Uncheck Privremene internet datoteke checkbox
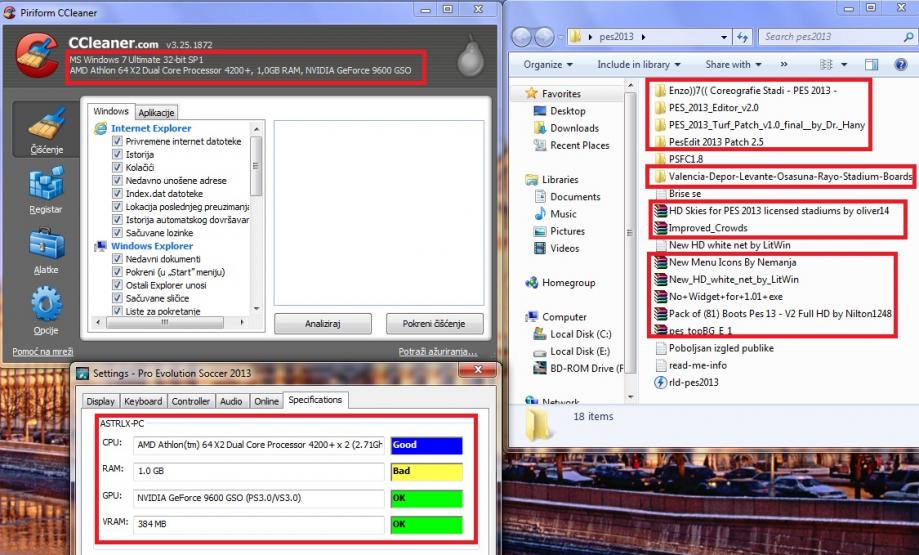919x555 pixels. (x=118, y=142)
